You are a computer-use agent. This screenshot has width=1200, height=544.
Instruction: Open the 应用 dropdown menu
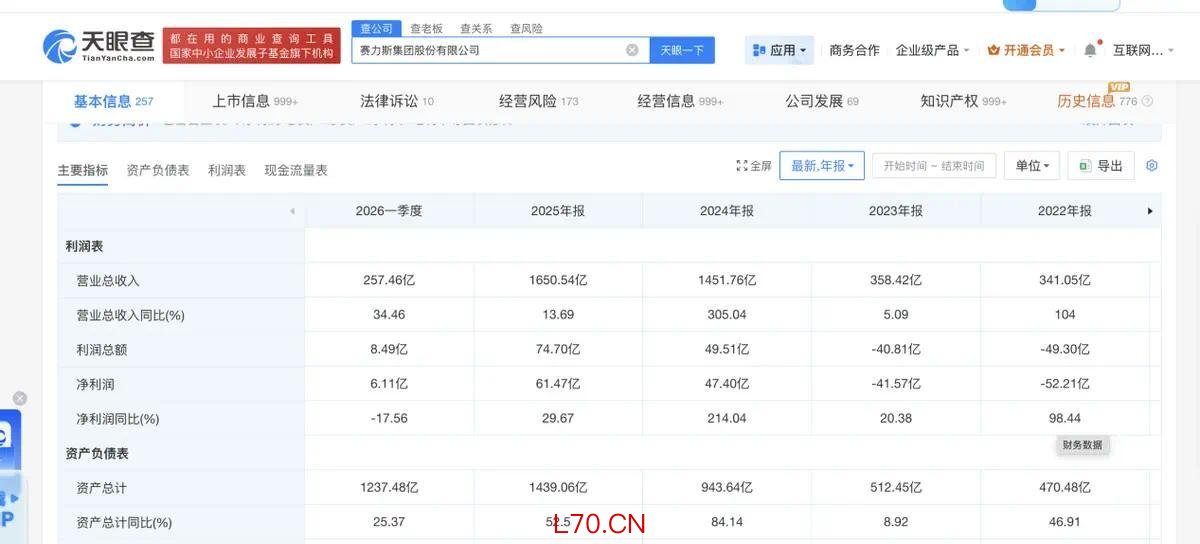[x=779, y=50]
